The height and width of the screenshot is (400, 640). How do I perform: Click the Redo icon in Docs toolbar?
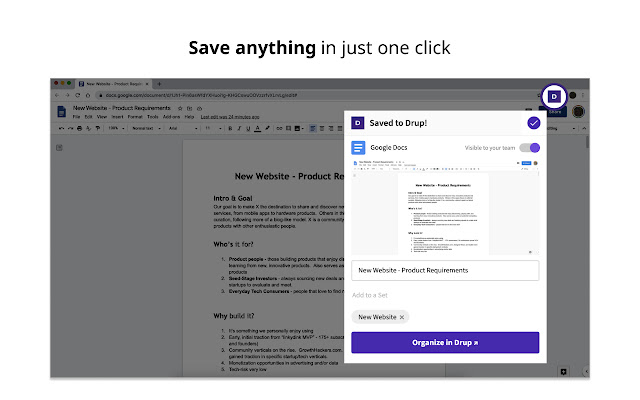(x=70, y=128)
